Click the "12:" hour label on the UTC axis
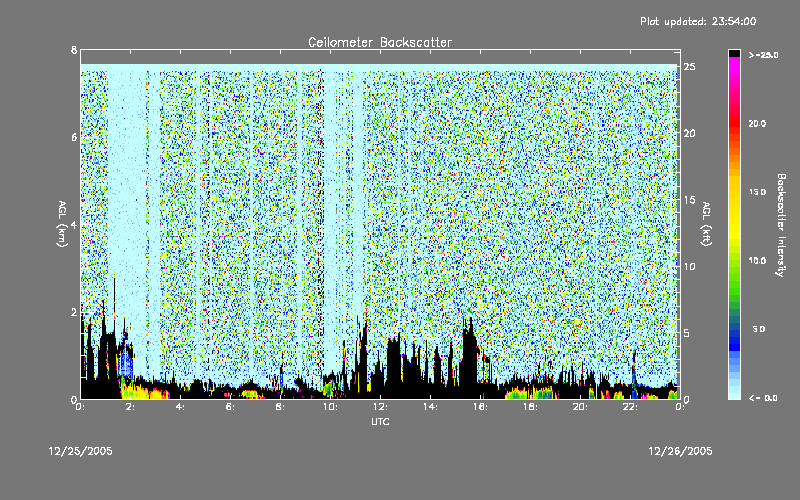 click(x=380, y=407)
